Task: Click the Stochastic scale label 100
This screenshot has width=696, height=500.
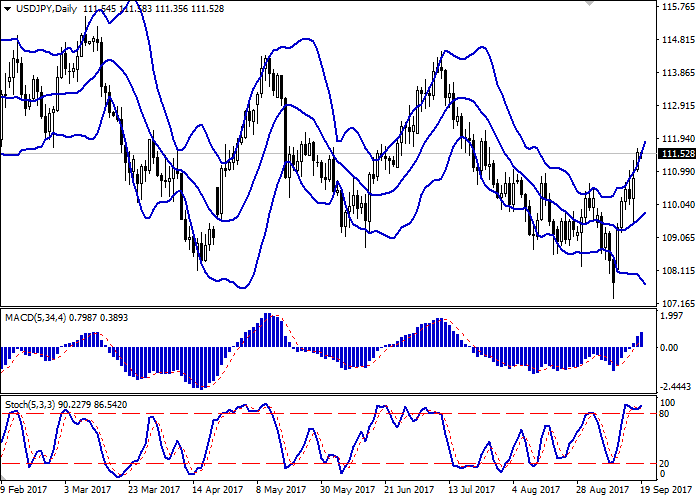Action: pos(668,403)
